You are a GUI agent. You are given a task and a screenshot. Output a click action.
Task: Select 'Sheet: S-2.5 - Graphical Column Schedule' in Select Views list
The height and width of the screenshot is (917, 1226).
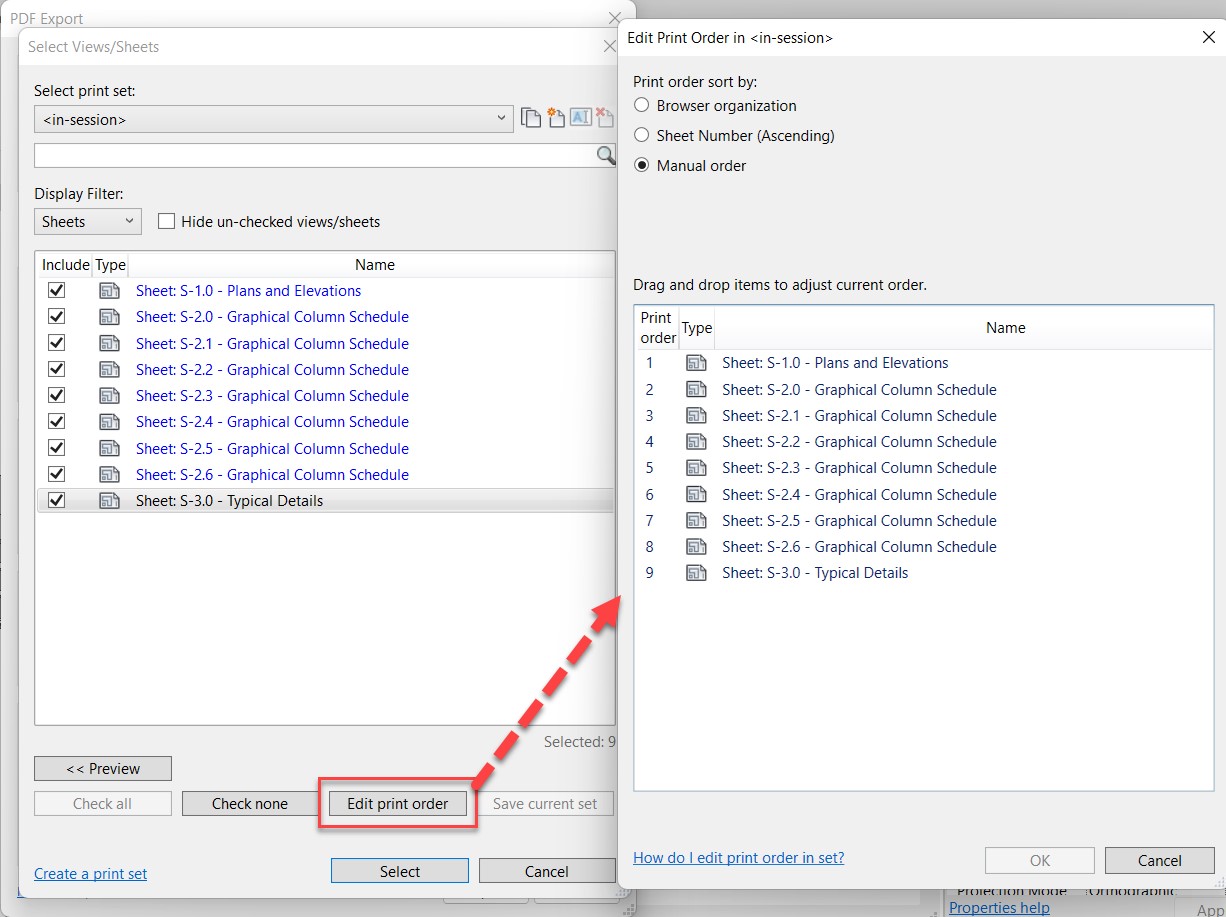[272, 448]
